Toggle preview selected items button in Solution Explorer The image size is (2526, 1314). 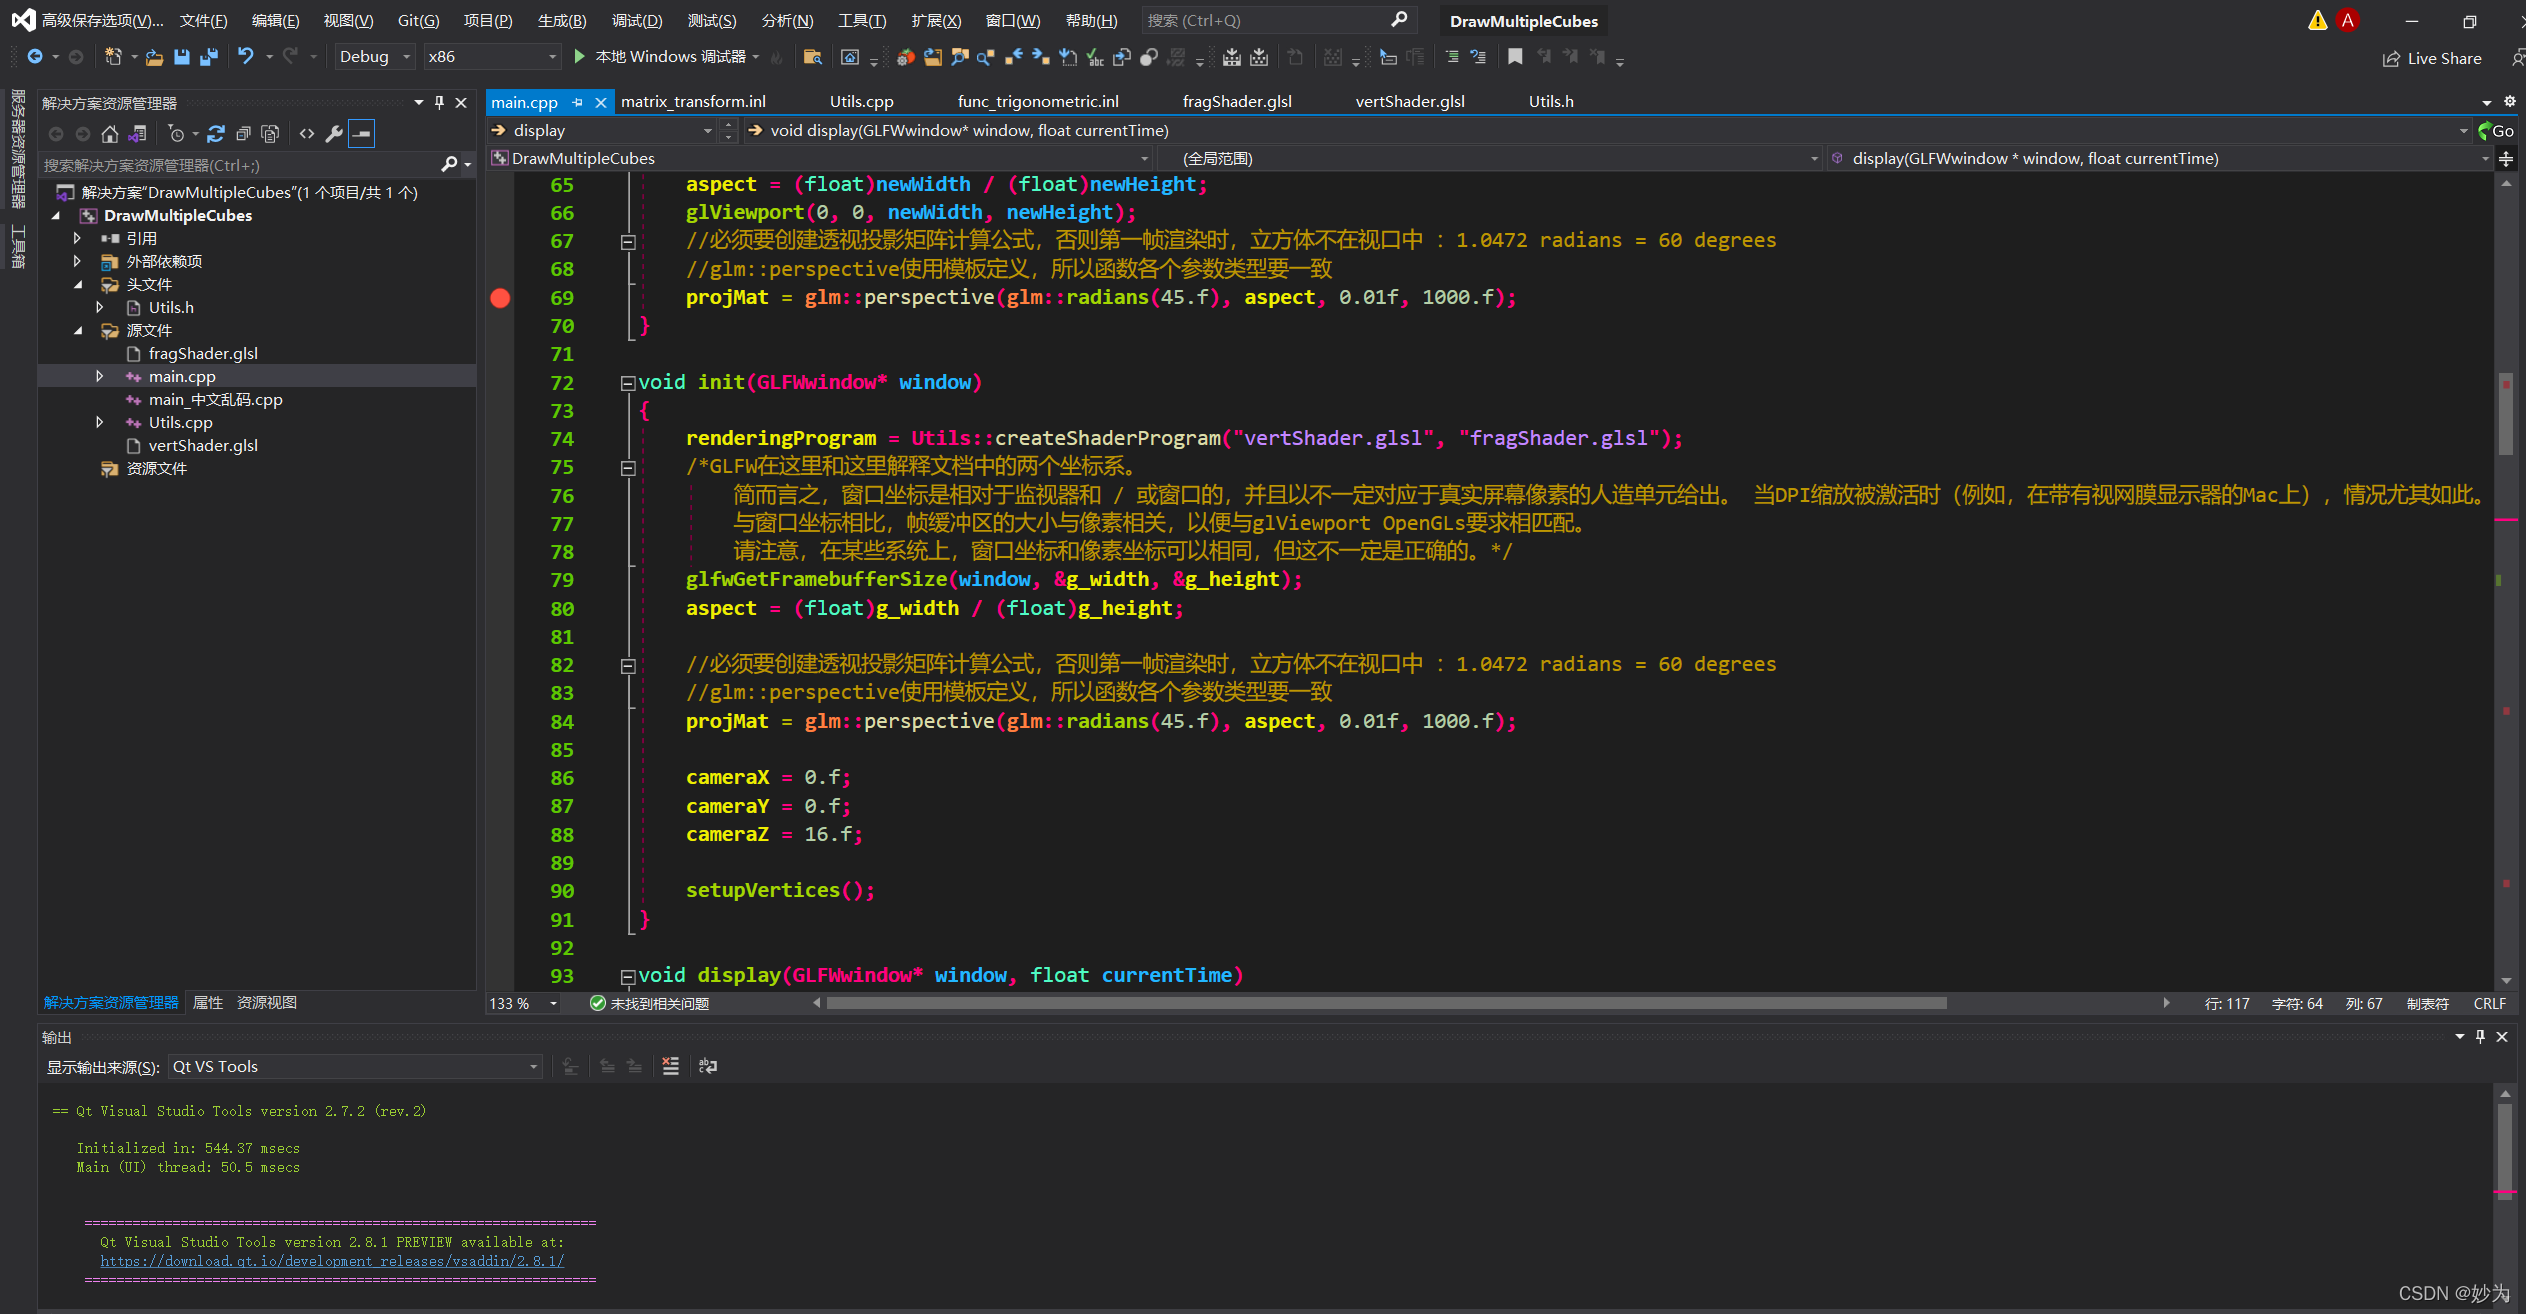coord(362,133)
